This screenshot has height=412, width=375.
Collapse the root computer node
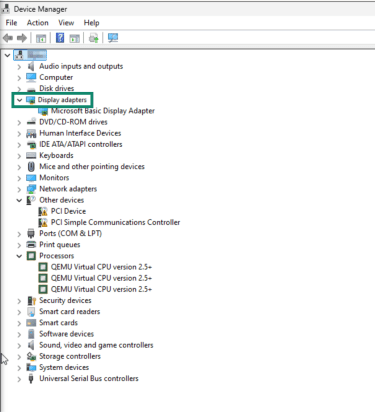(7, 55)
